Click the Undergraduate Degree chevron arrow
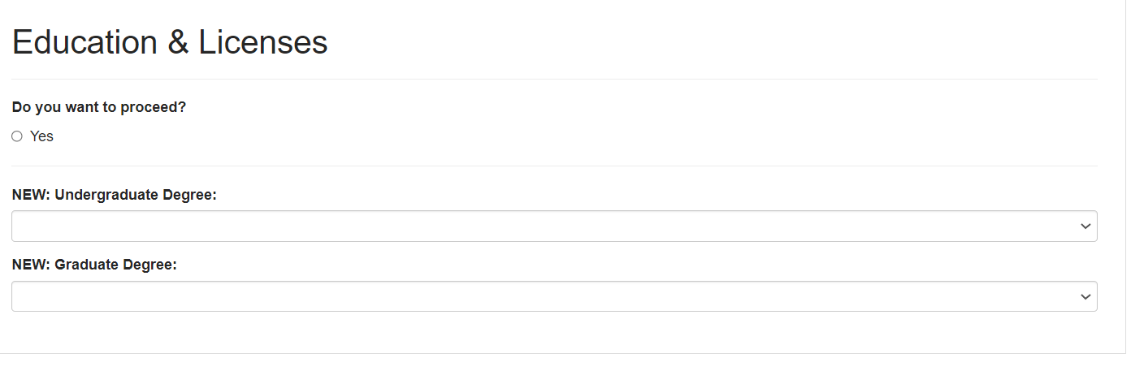The height and width of the screenshot is (388, 1144). click(x=1085, y=226)
